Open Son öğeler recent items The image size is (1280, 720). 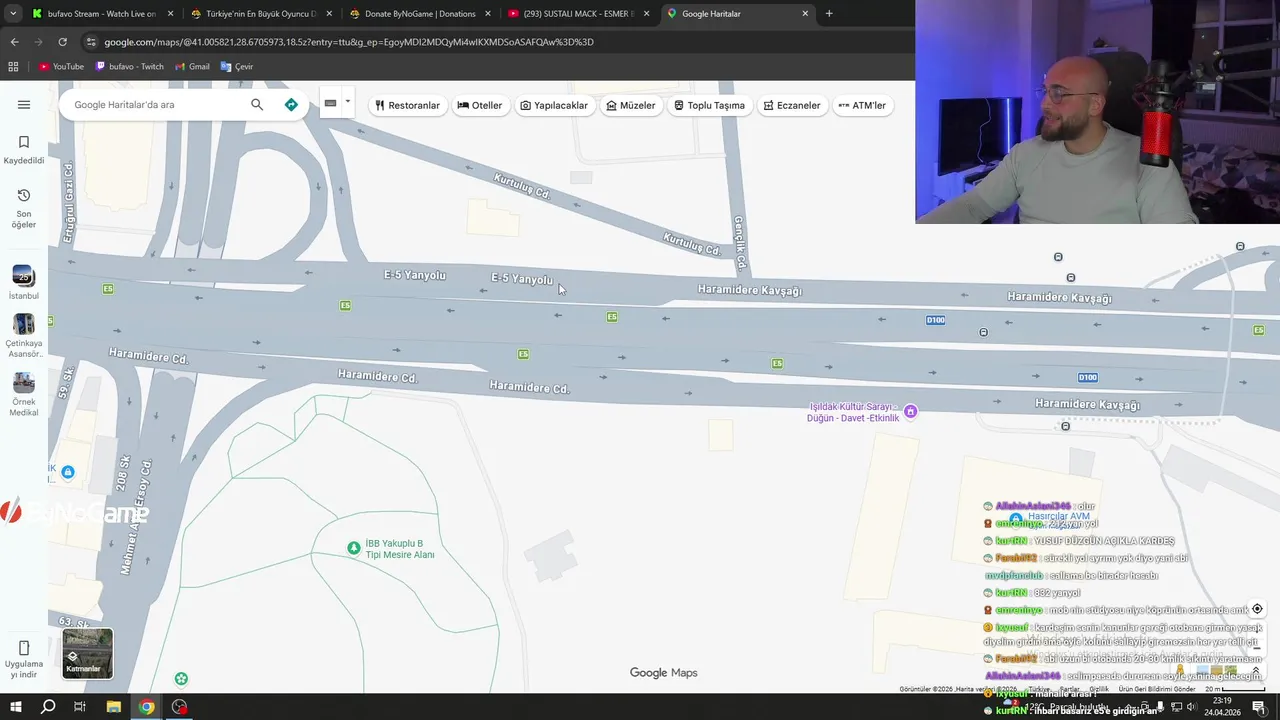coord(24,208)
